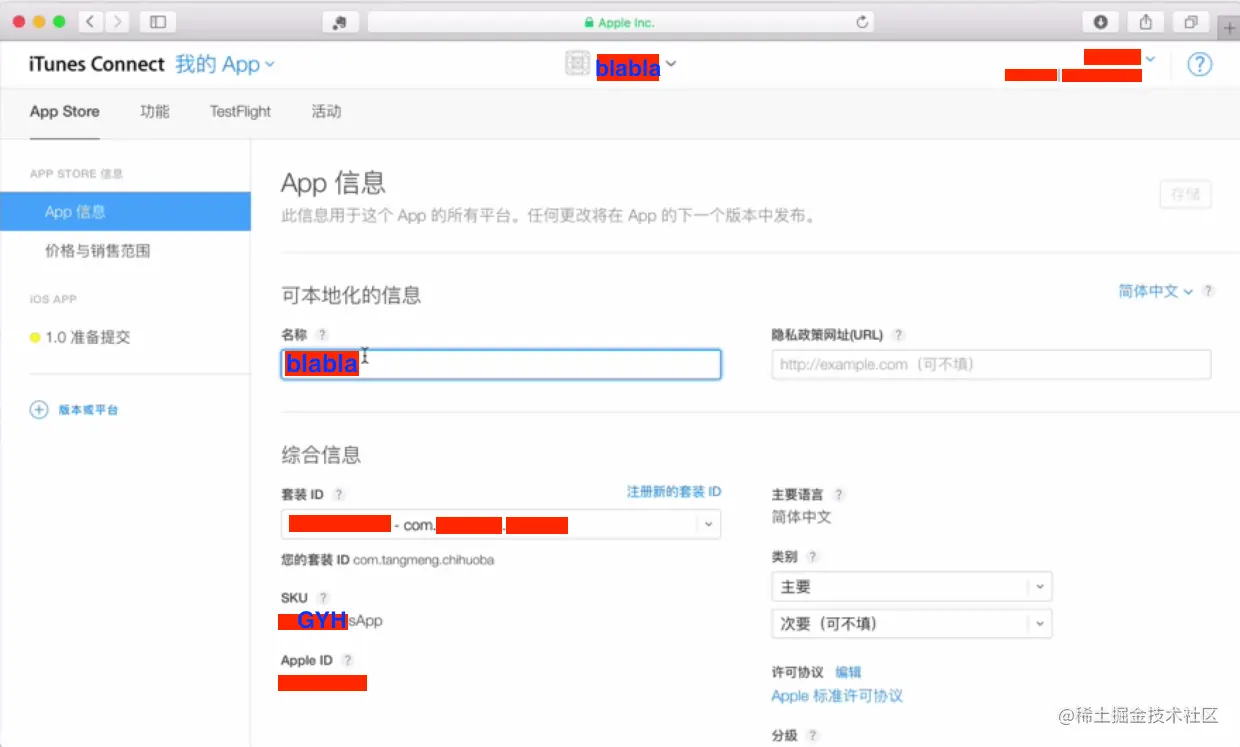Toggle the Safari sidebar button

click(x=157, y=21)
